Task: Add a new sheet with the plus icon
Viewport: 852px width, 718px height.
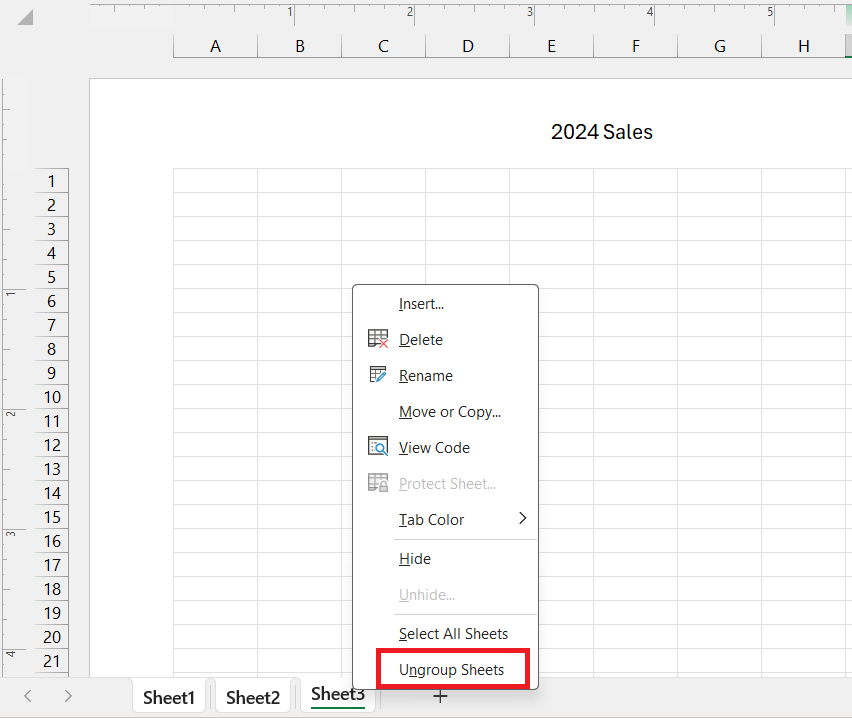Action: click(440, 696)
